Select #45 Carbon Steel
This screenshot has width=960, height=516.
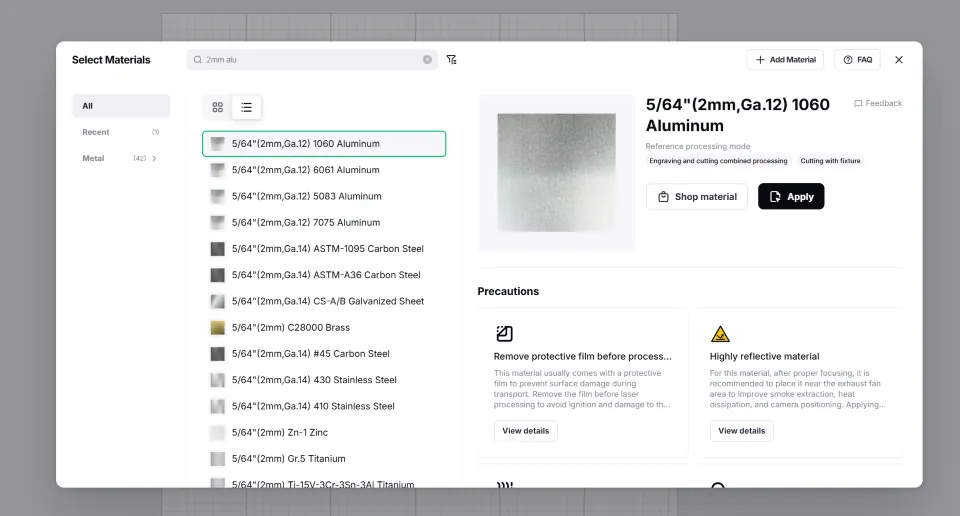click(x=324, y=354)
